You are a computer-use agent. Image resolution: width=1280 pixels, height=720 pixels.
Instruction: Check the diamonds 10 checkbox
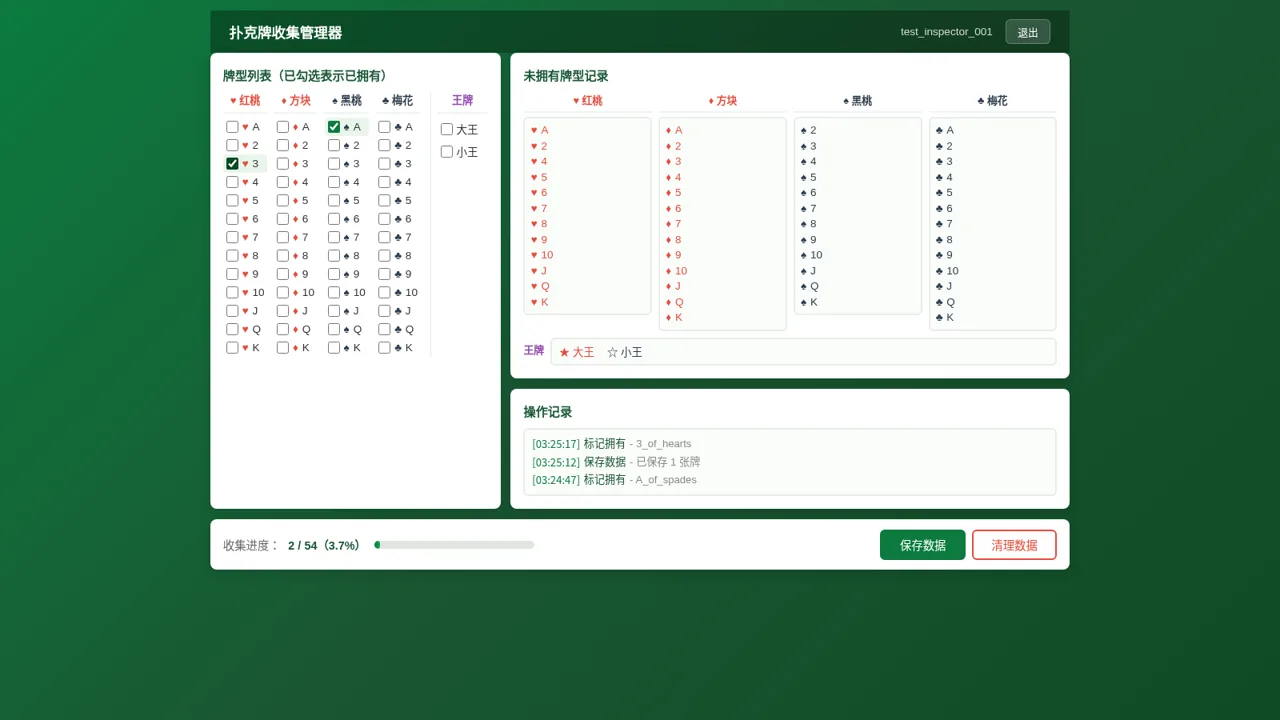(283, 292)
